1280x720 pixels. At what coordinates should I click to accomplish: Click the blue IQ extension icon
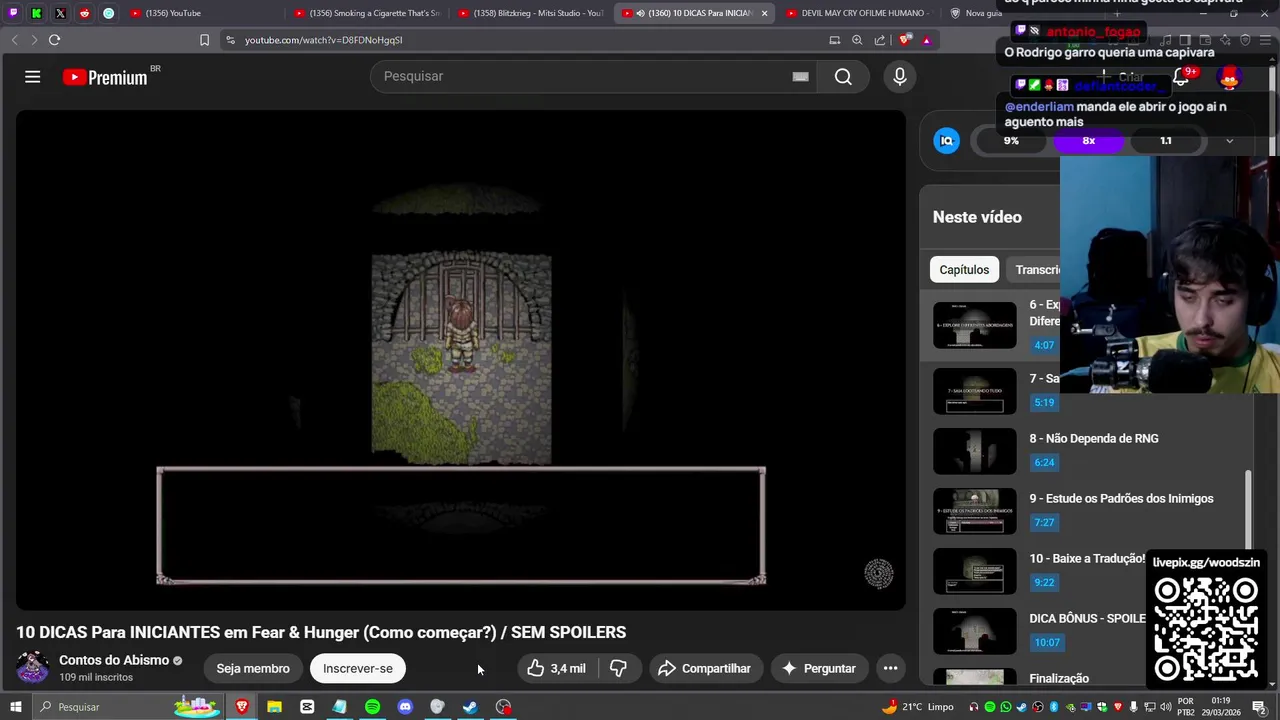946,141
